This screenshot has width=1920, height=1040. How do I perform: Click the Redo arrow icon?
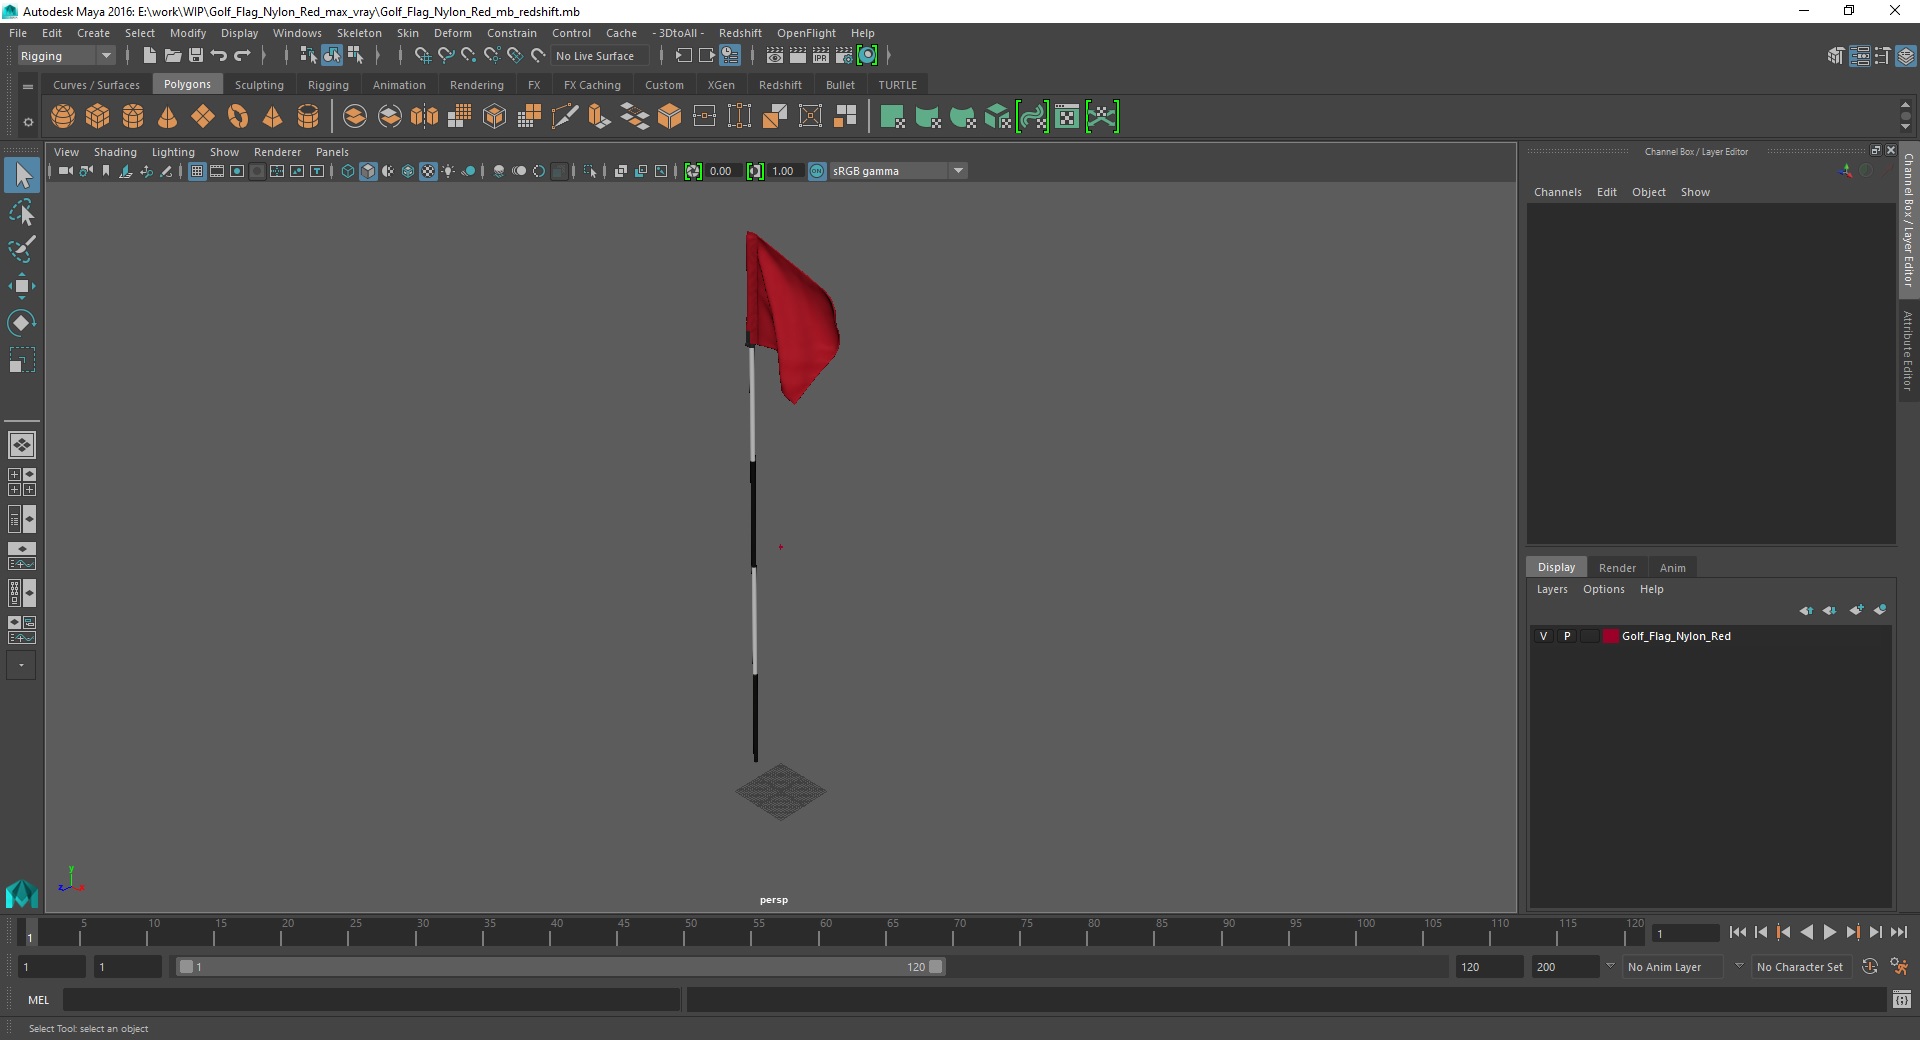click(x=242, y=56)
